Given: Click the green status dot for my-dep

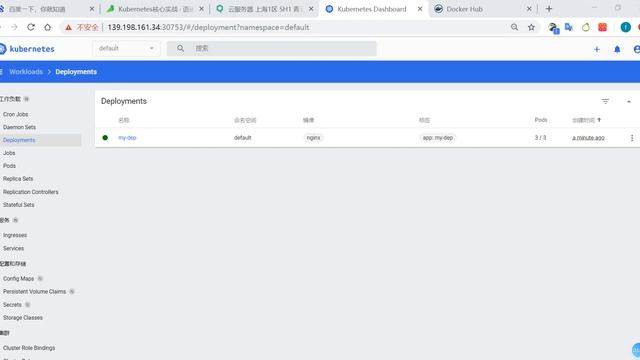Looking at the screenshot, I should [x=105, y=138].
